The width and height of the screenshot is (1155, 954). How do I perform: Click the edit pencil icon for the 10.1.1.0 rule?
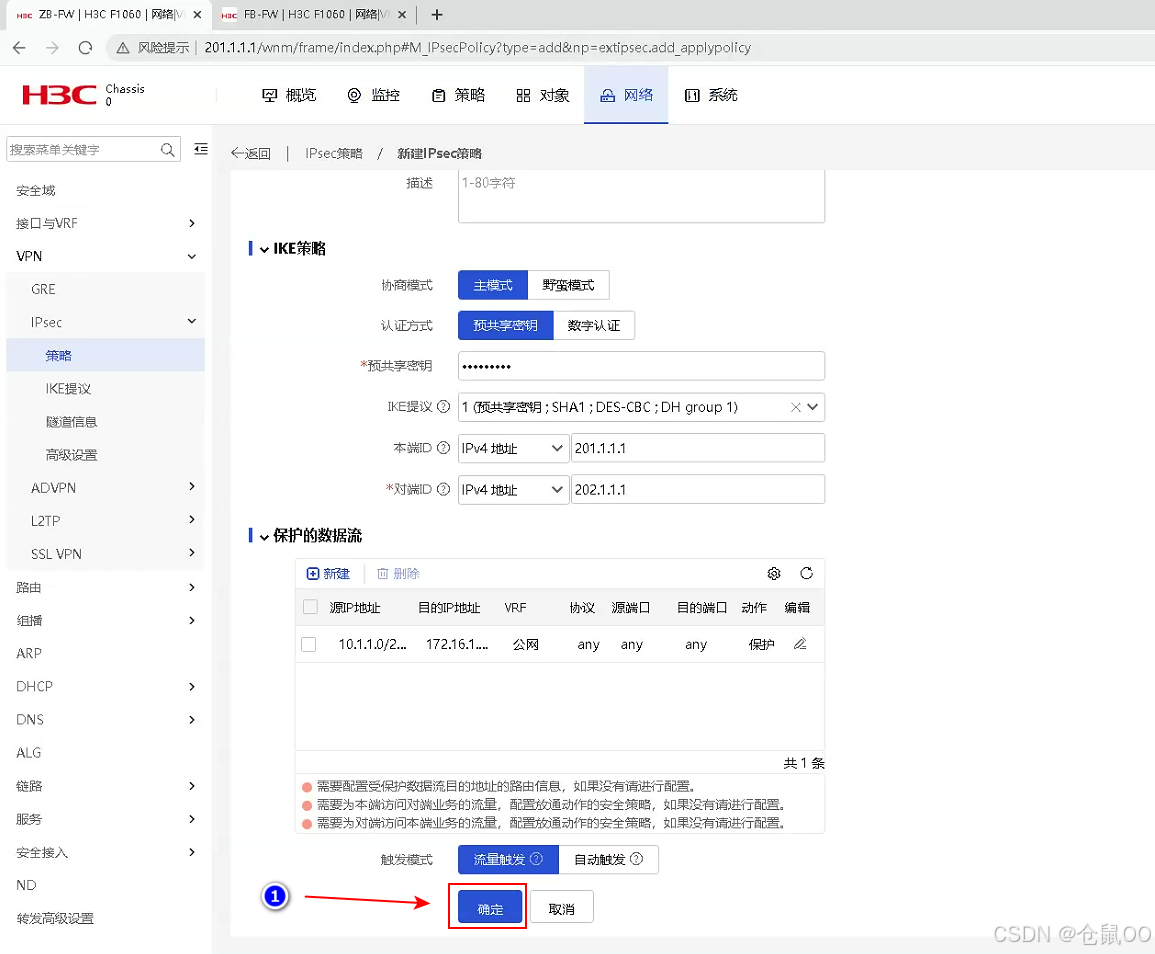[798, 644]
